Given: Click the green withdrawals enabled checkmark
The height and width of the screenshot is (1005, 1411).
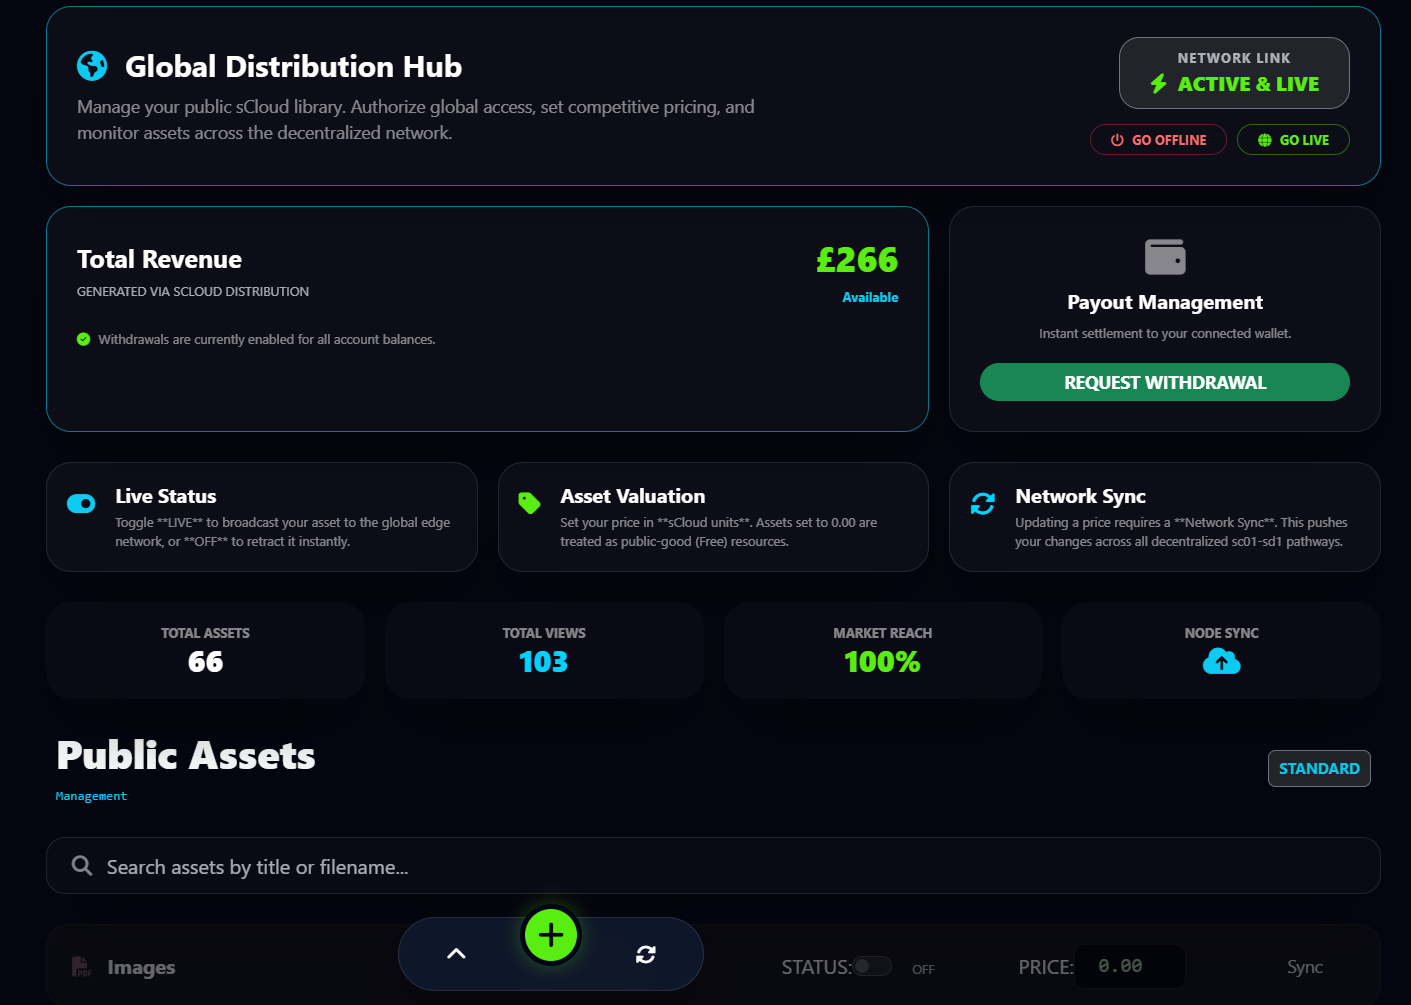Looking at the screenshot, I should (x=84, y=339).
